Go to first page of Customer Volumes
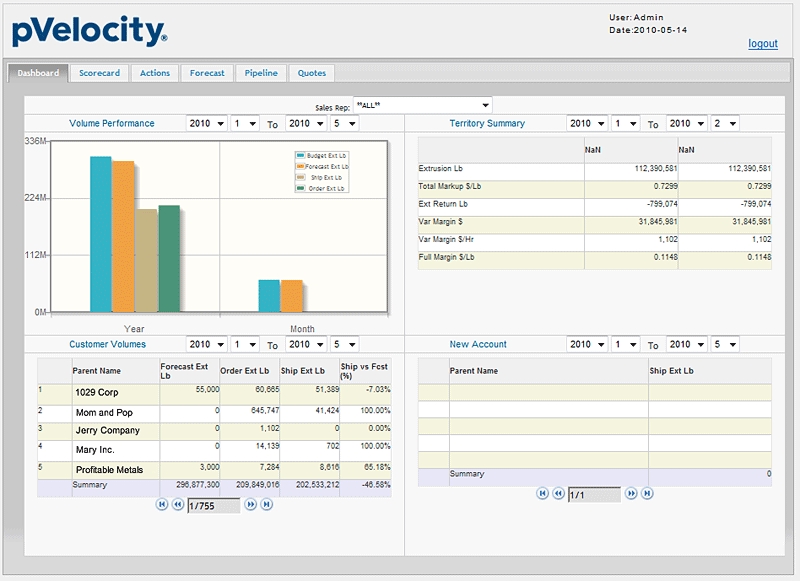The image size is (800, 581). tap(161, 505)
